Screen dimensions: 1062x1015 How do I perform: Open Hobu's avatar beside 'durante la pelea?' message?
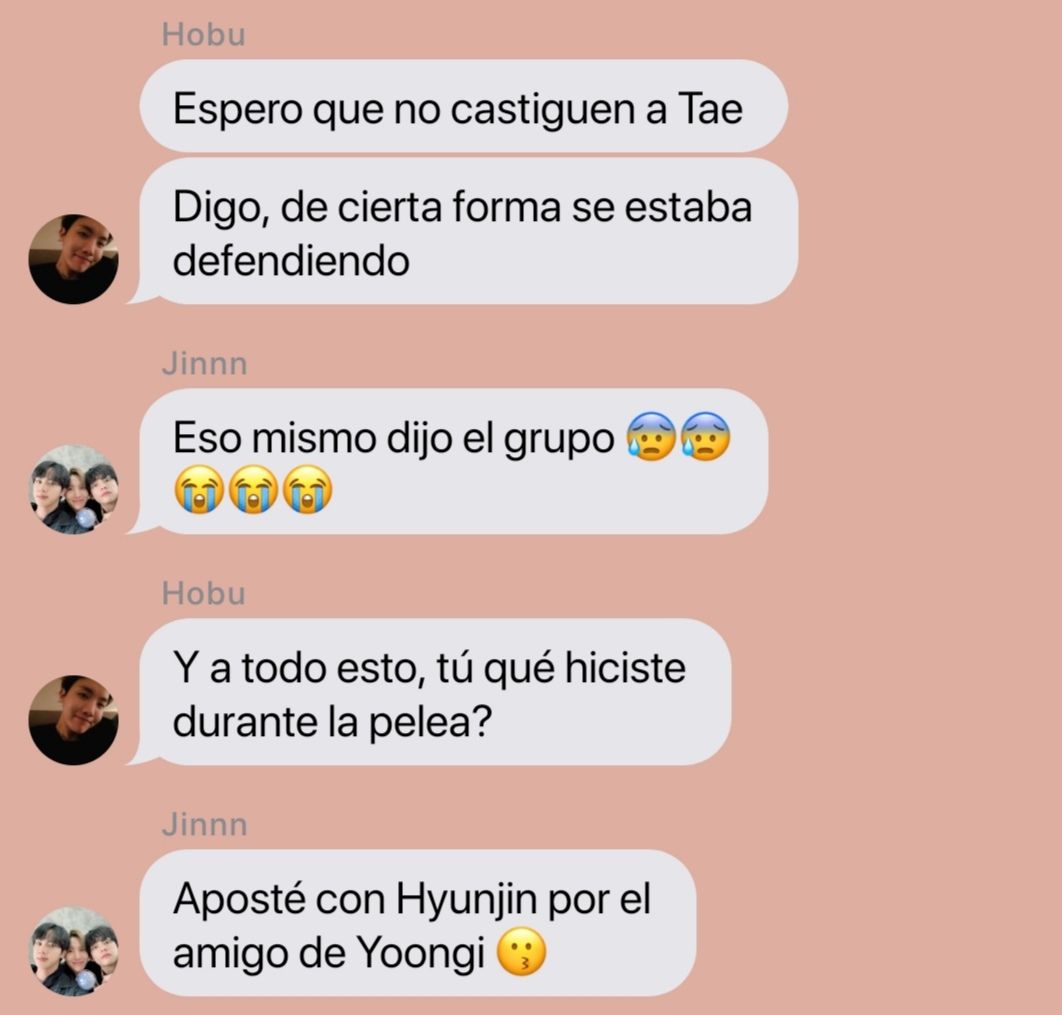73,720
